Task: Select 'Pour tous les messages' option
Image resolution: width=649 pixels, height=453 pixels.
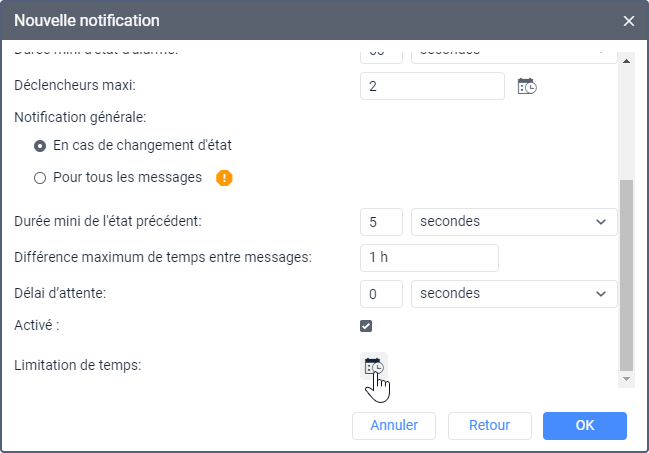Action: coord(40,178)
